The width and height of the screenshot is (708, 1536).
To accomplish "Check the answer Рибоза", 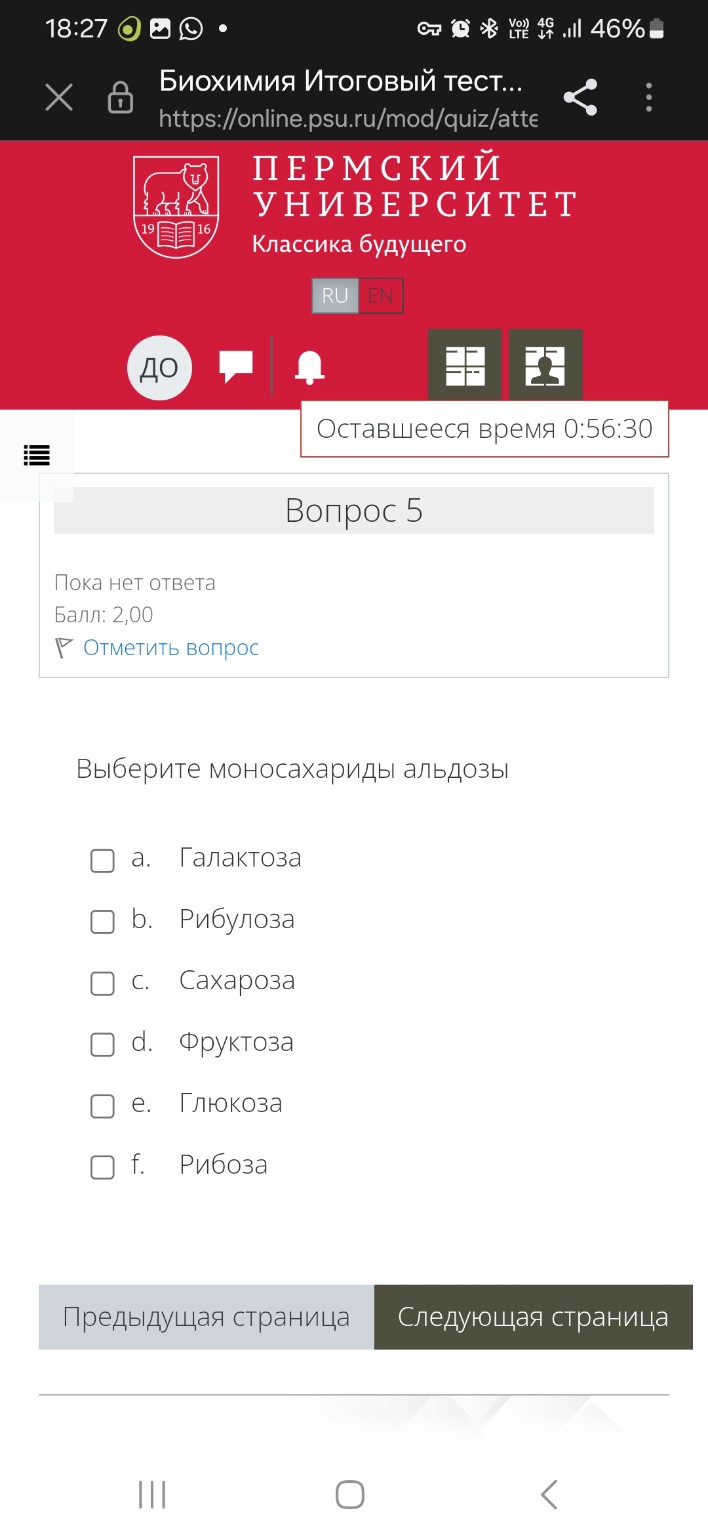I will pos(101,1167).
